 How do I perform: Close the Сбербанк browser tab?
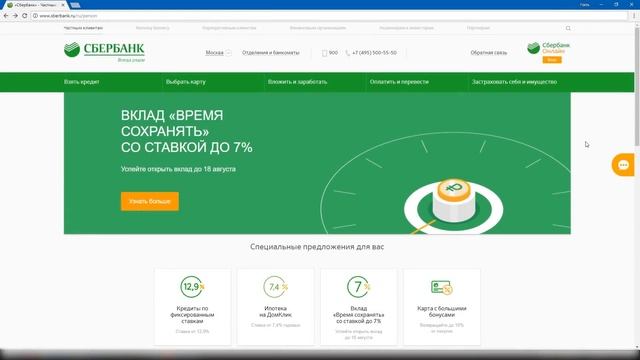(62, 5)
